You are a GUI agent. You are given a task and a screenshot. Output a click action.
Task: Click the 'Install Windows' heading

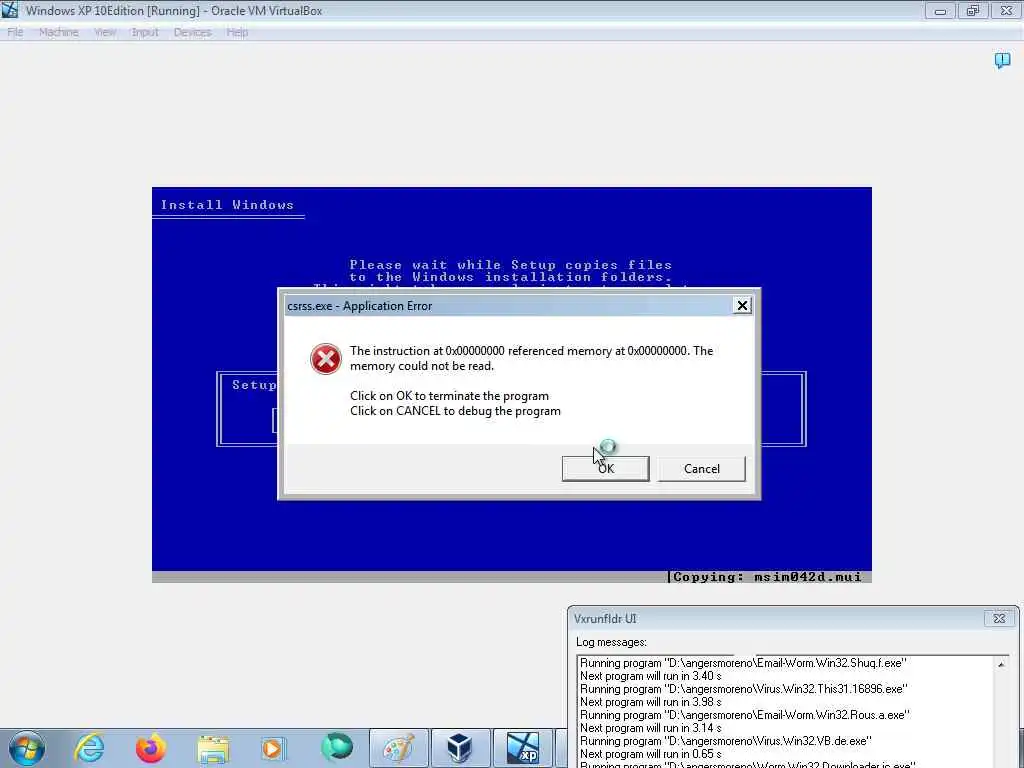[227, 205]
